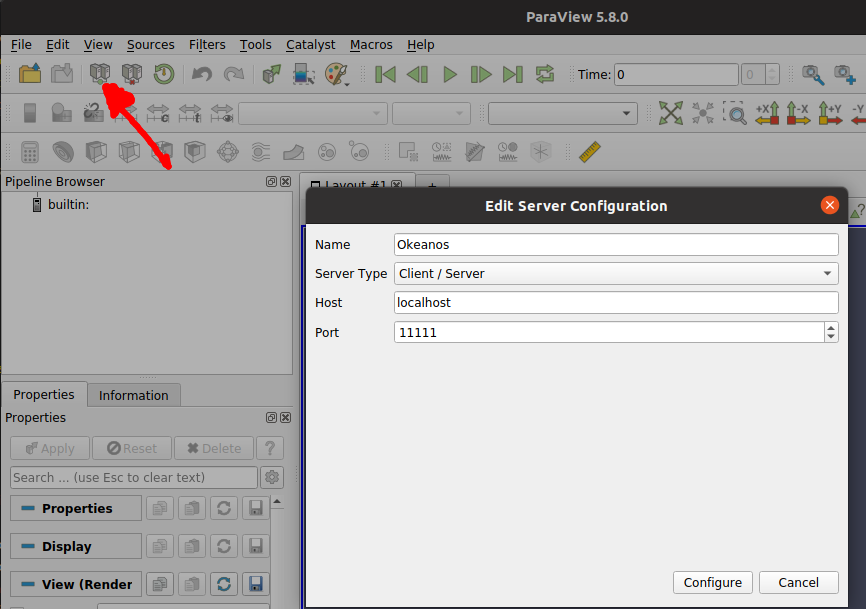This screenshot has width=866, height=609.
Task: Toggle animation loop playback
Action: pos(545,74)
